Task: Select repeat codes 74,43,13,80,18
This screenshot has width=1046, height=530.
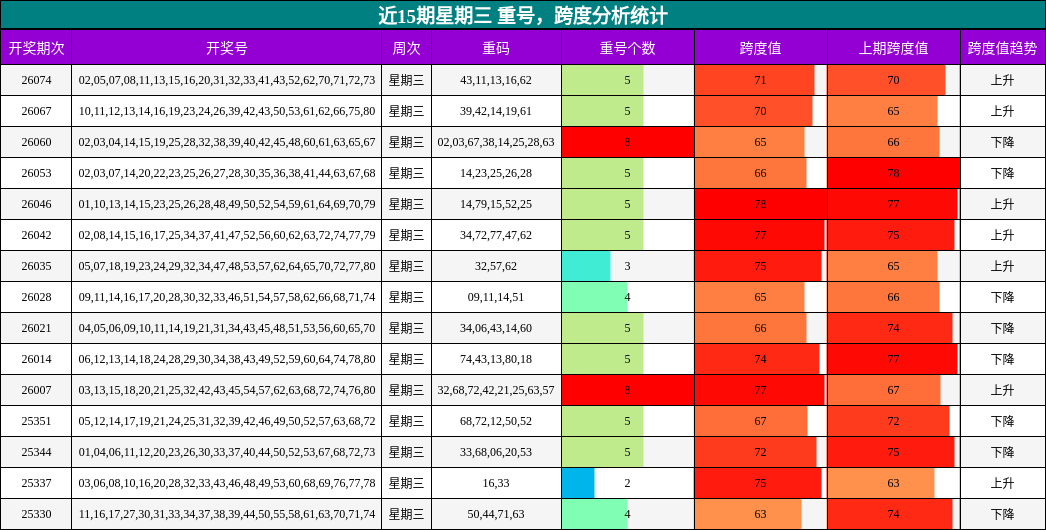Action: coord(496,359)
